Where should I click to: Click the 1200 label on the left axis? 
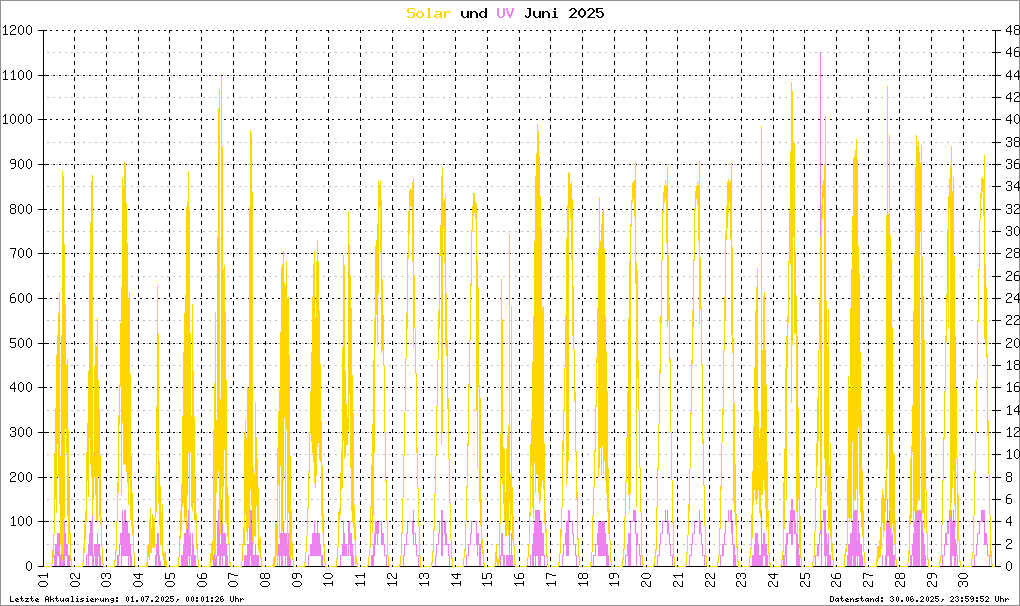point(18,31)
